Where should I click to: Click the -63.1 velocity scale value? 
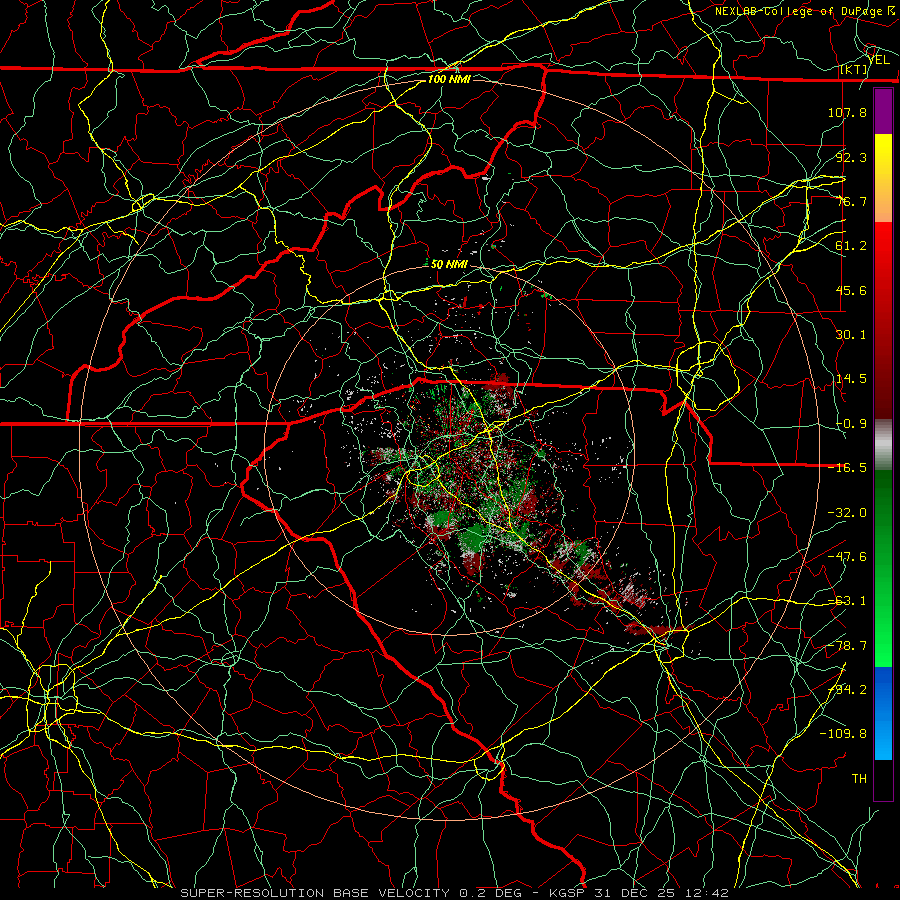847,601
